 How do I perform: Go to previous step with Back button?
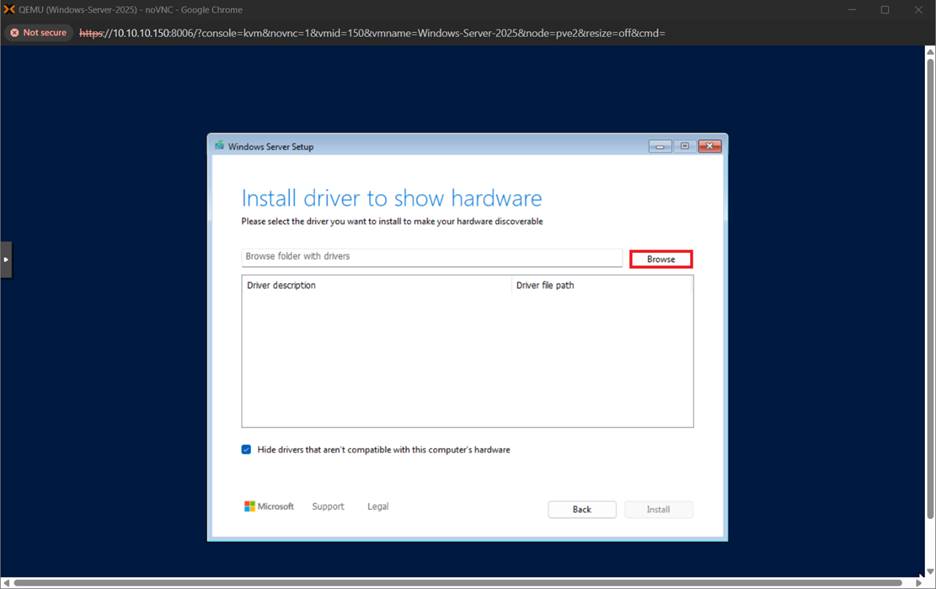pos(582,510)
